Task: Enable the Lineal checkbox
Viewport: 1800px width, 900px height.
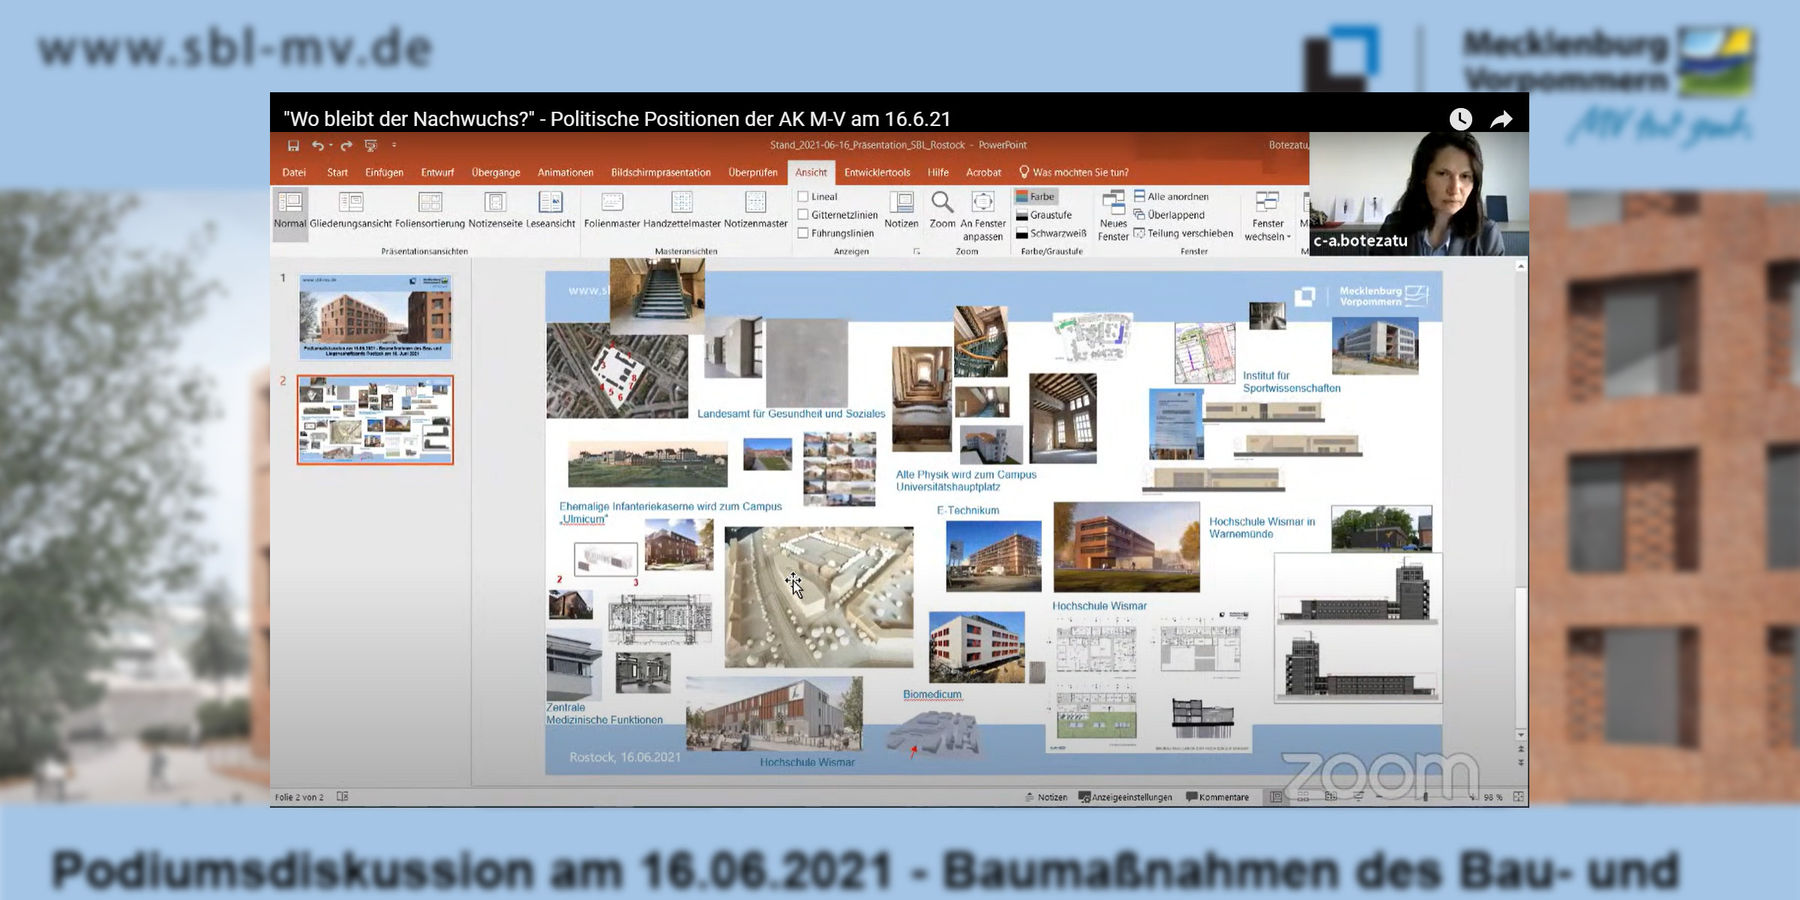Action: [804, 196]
